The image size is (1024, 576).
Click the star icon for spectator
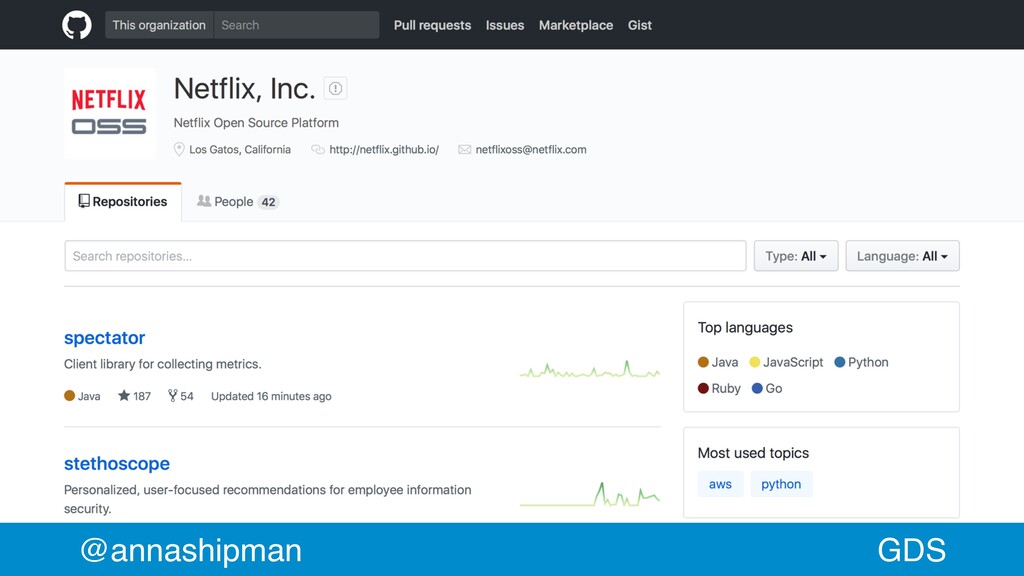pos(123,395)
